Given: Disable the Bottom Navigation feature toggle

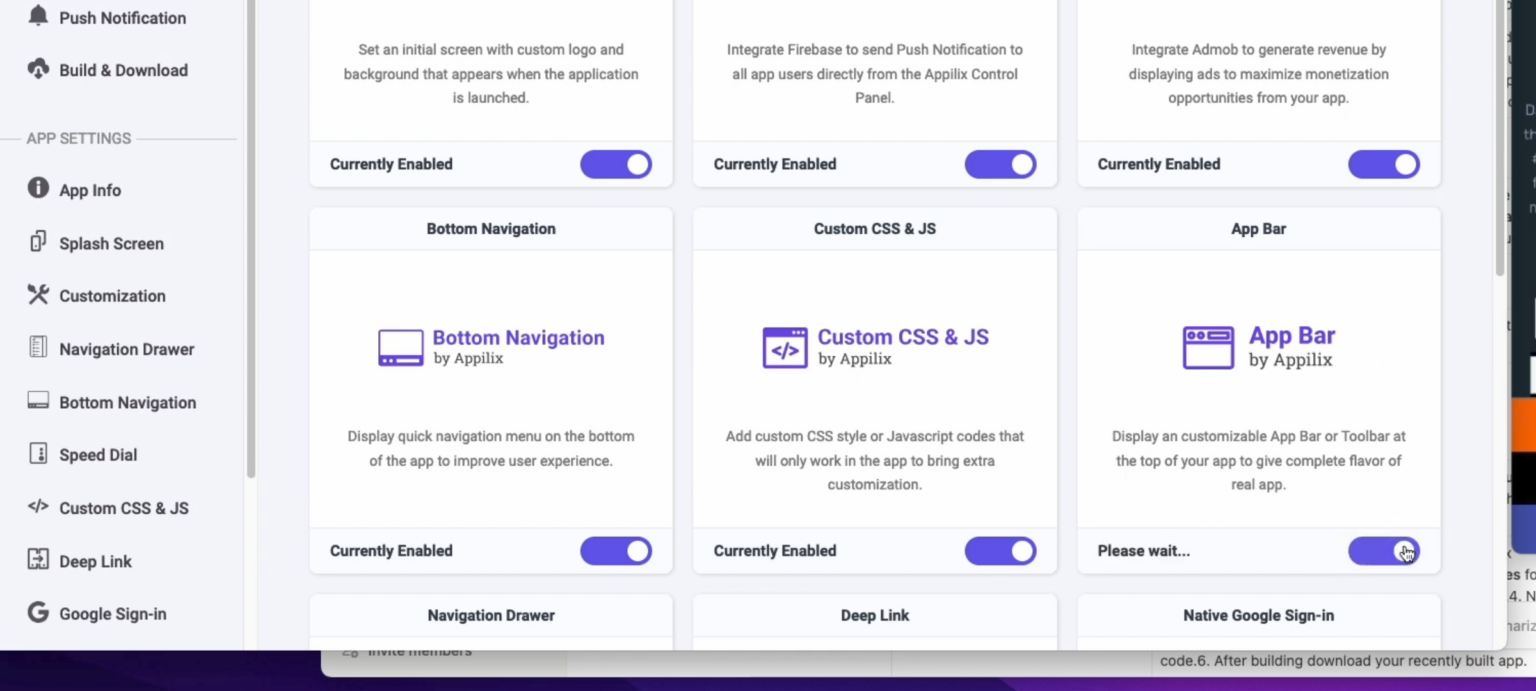Looking at the screenshot, I should tap(615, 551).
